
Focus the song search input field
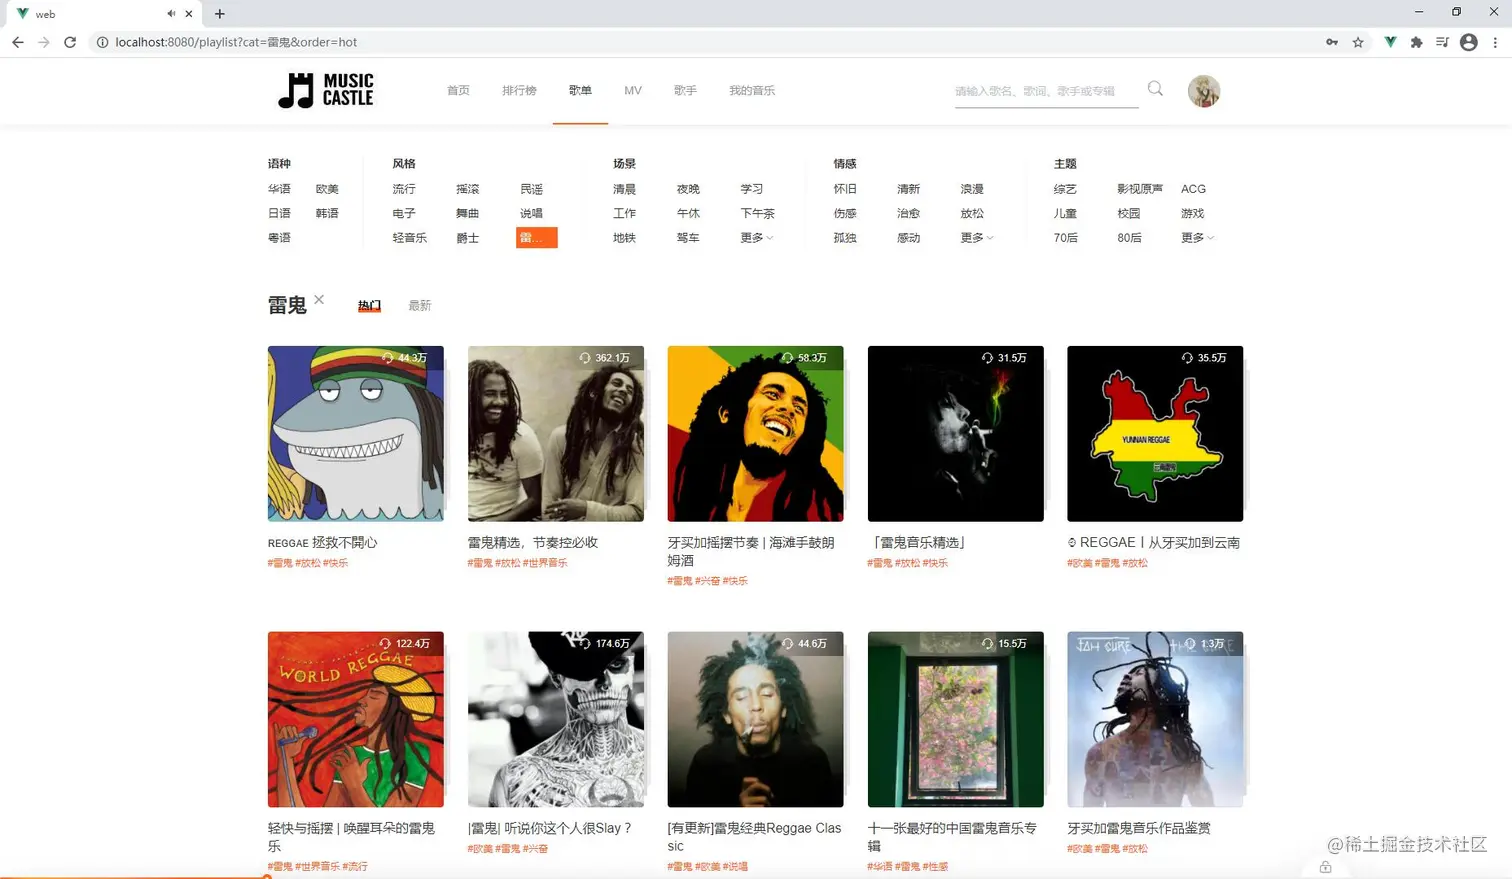(x=1045, y=91)
